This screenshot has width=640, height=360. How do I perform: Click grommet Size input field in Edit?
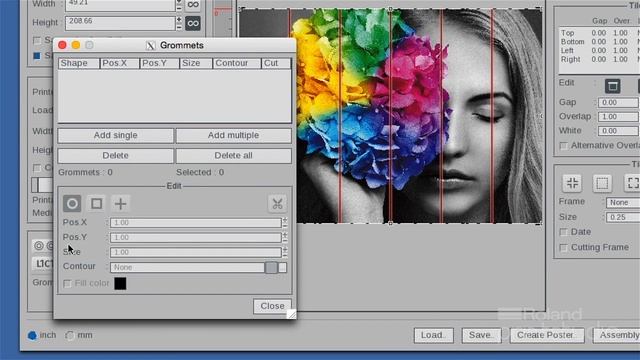tap(196, 252)
